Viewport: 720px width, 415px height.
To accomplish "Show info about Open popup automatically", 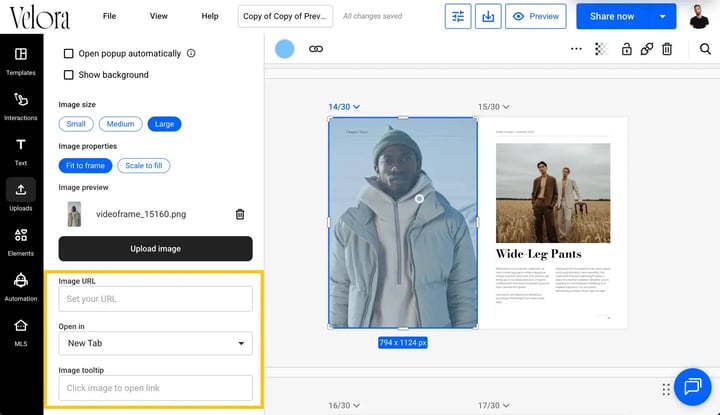I will (191, 53).
